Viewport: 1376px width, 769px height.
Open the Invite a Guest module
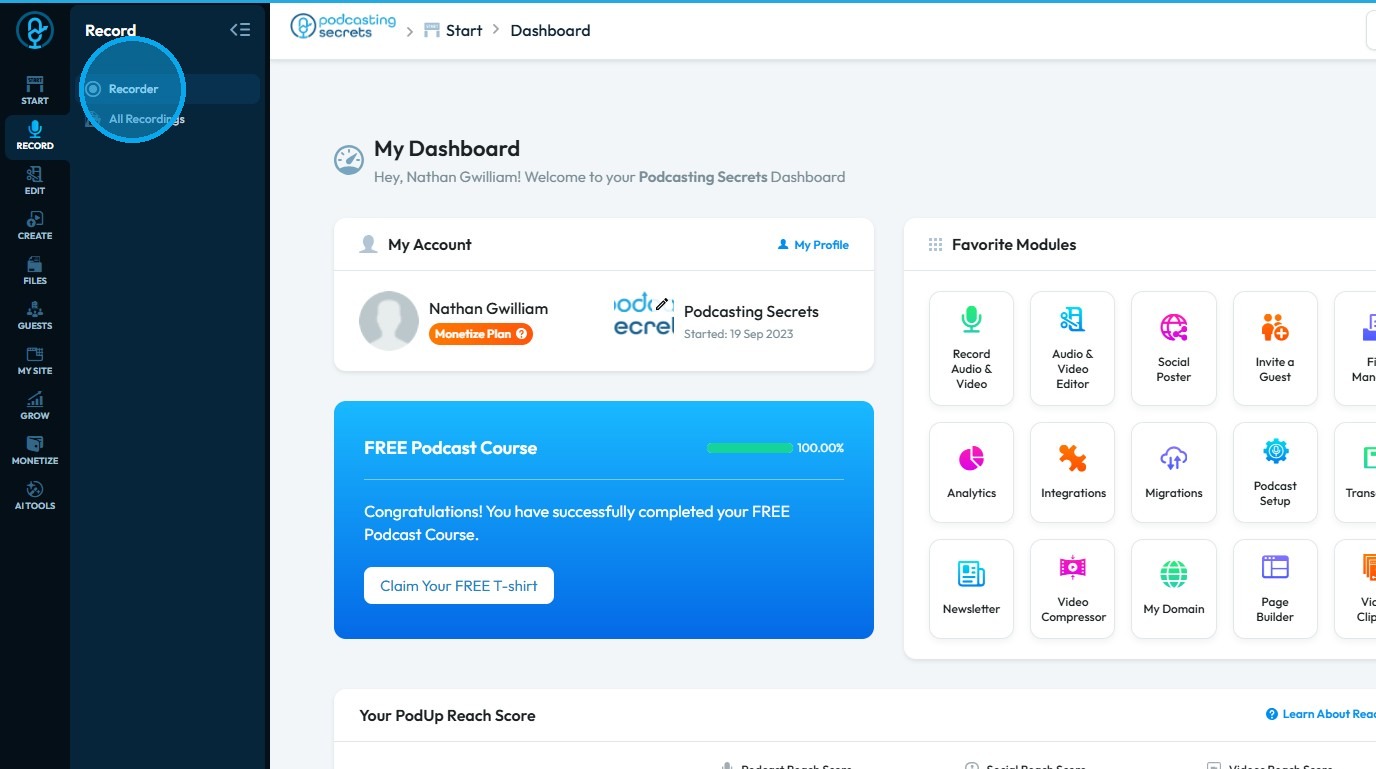(1275, 348)
